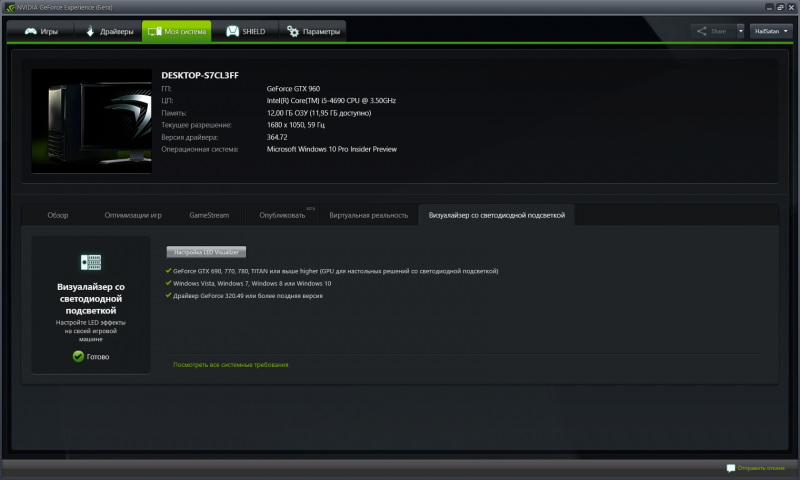Click the gears icon on Параметры

click(293, 32)
